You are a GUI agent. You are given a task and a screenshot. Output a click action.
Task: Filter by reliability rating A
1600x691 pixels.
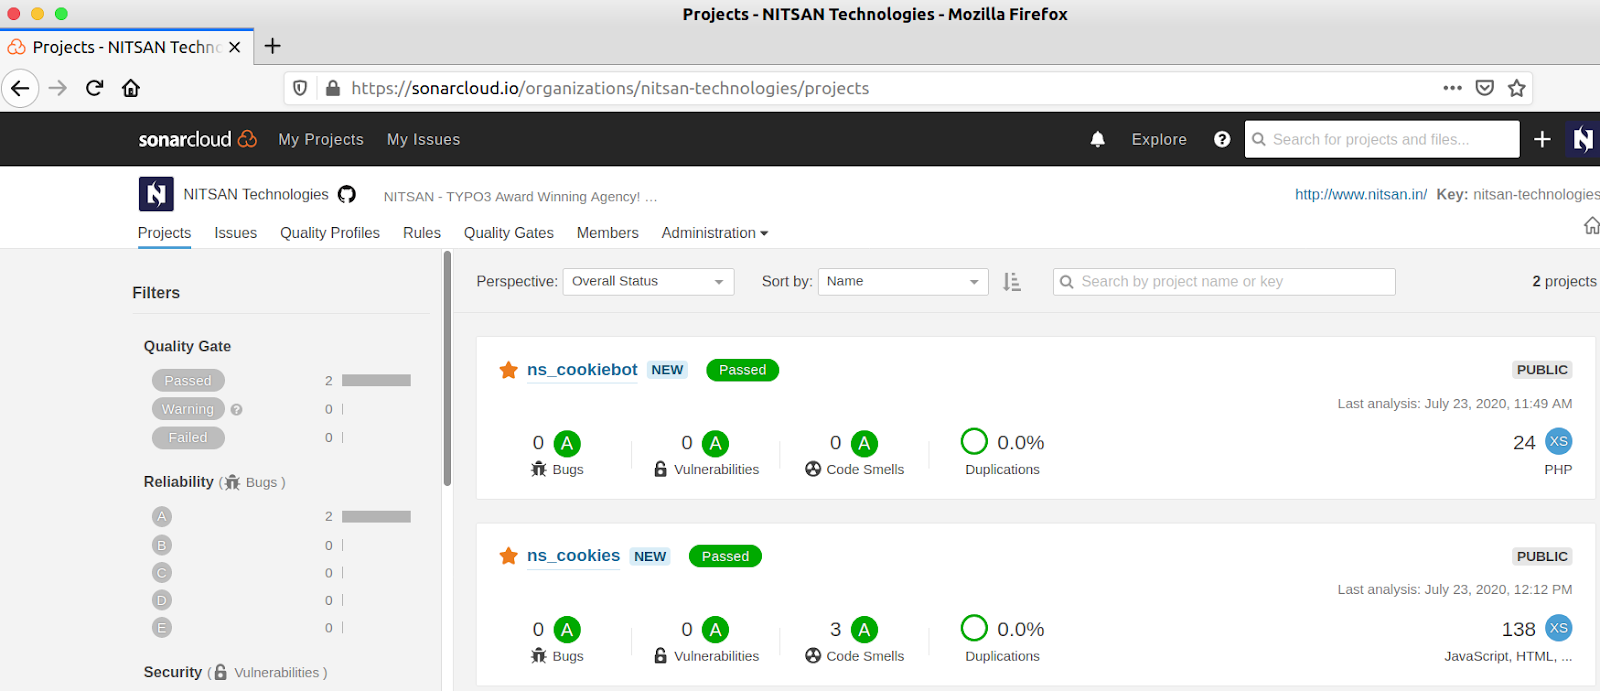click(x=162, y=517)
